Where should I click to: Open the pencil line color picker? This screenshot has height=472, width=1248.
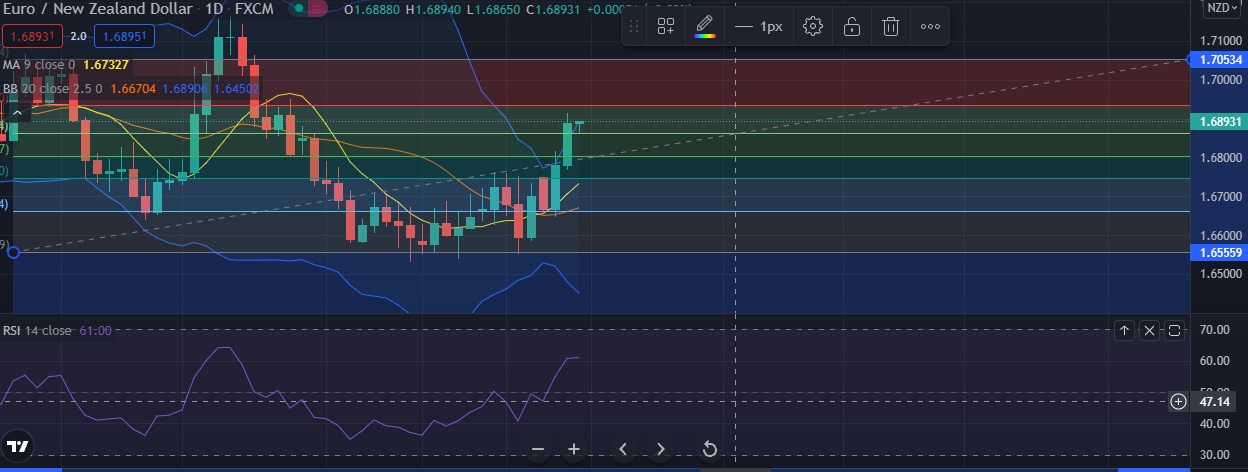coord(705,27)
